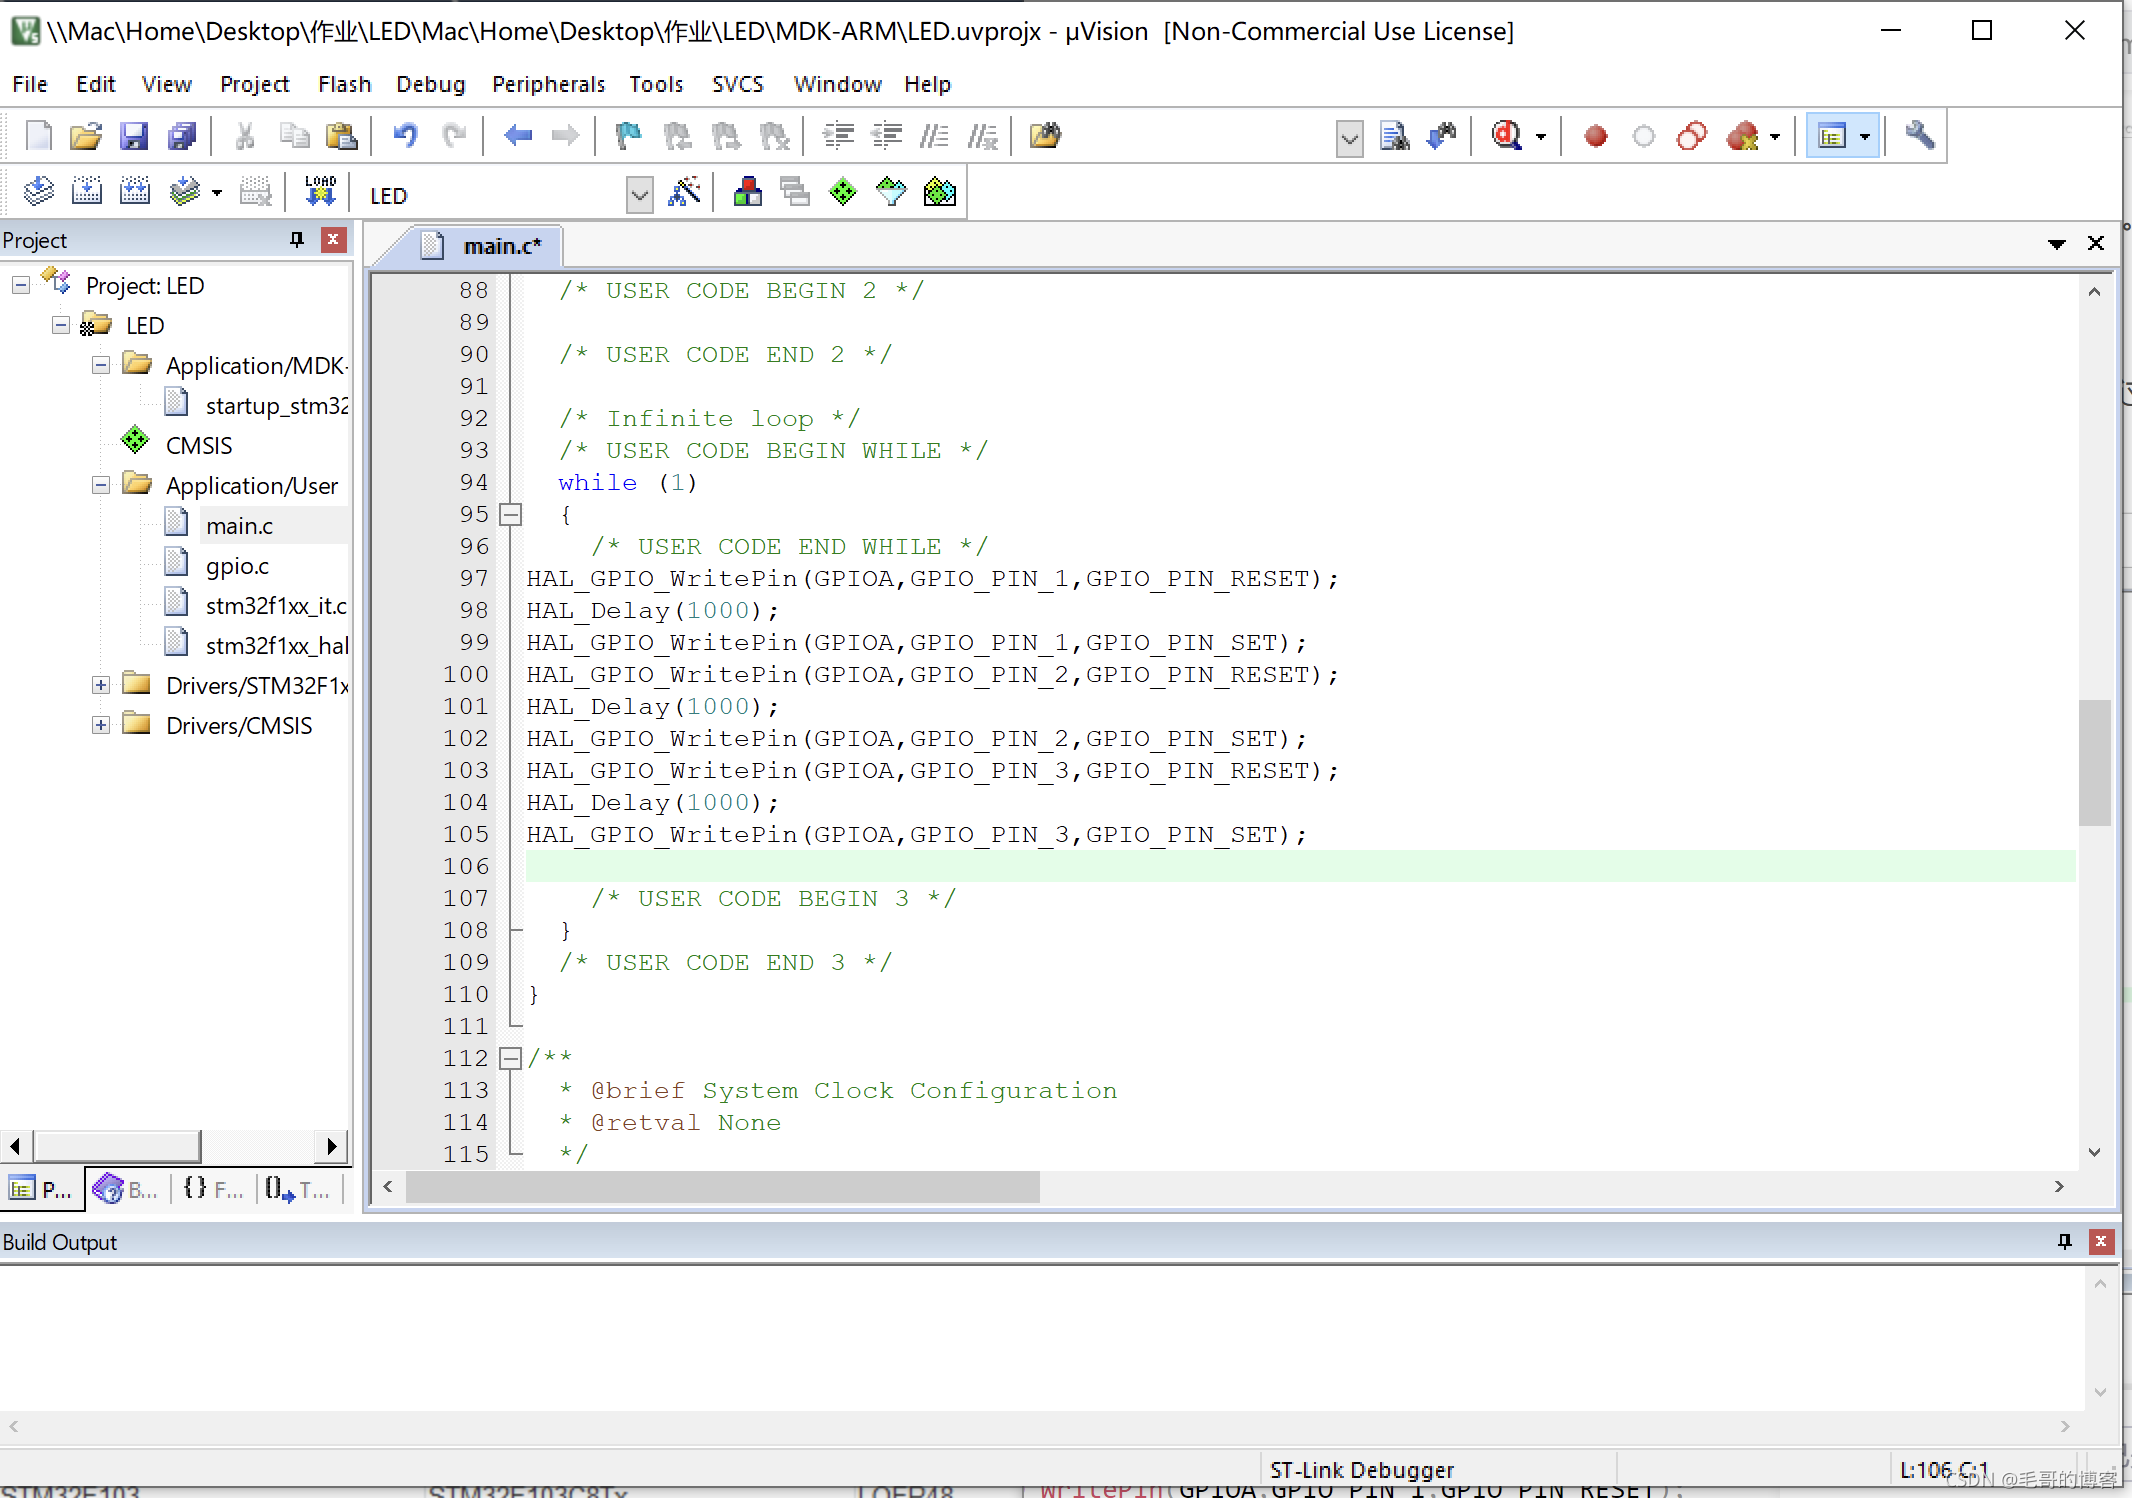Click Manage Run-Time Environment green diamond icon
This screenshot has width=2132, height=1498.
[843, 192]
